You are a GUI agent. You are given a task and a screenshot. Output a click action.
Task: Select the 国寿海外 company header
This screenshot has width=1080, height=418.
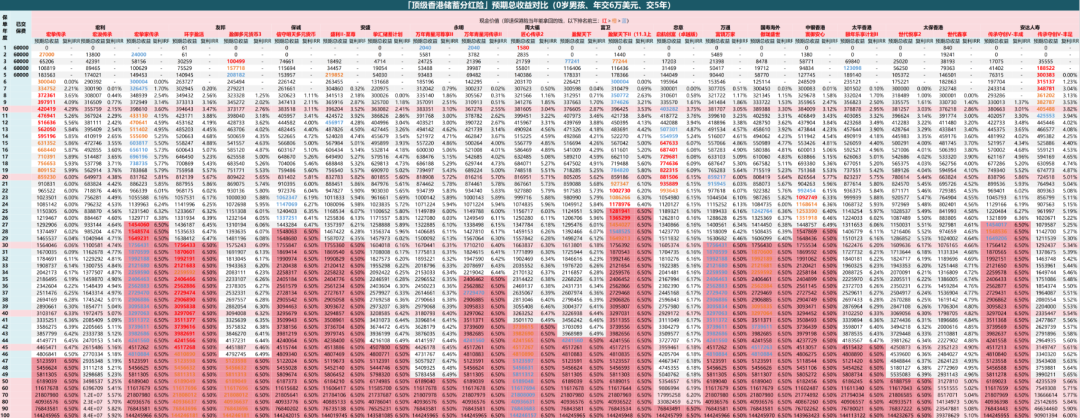click(x=772, y=28)
